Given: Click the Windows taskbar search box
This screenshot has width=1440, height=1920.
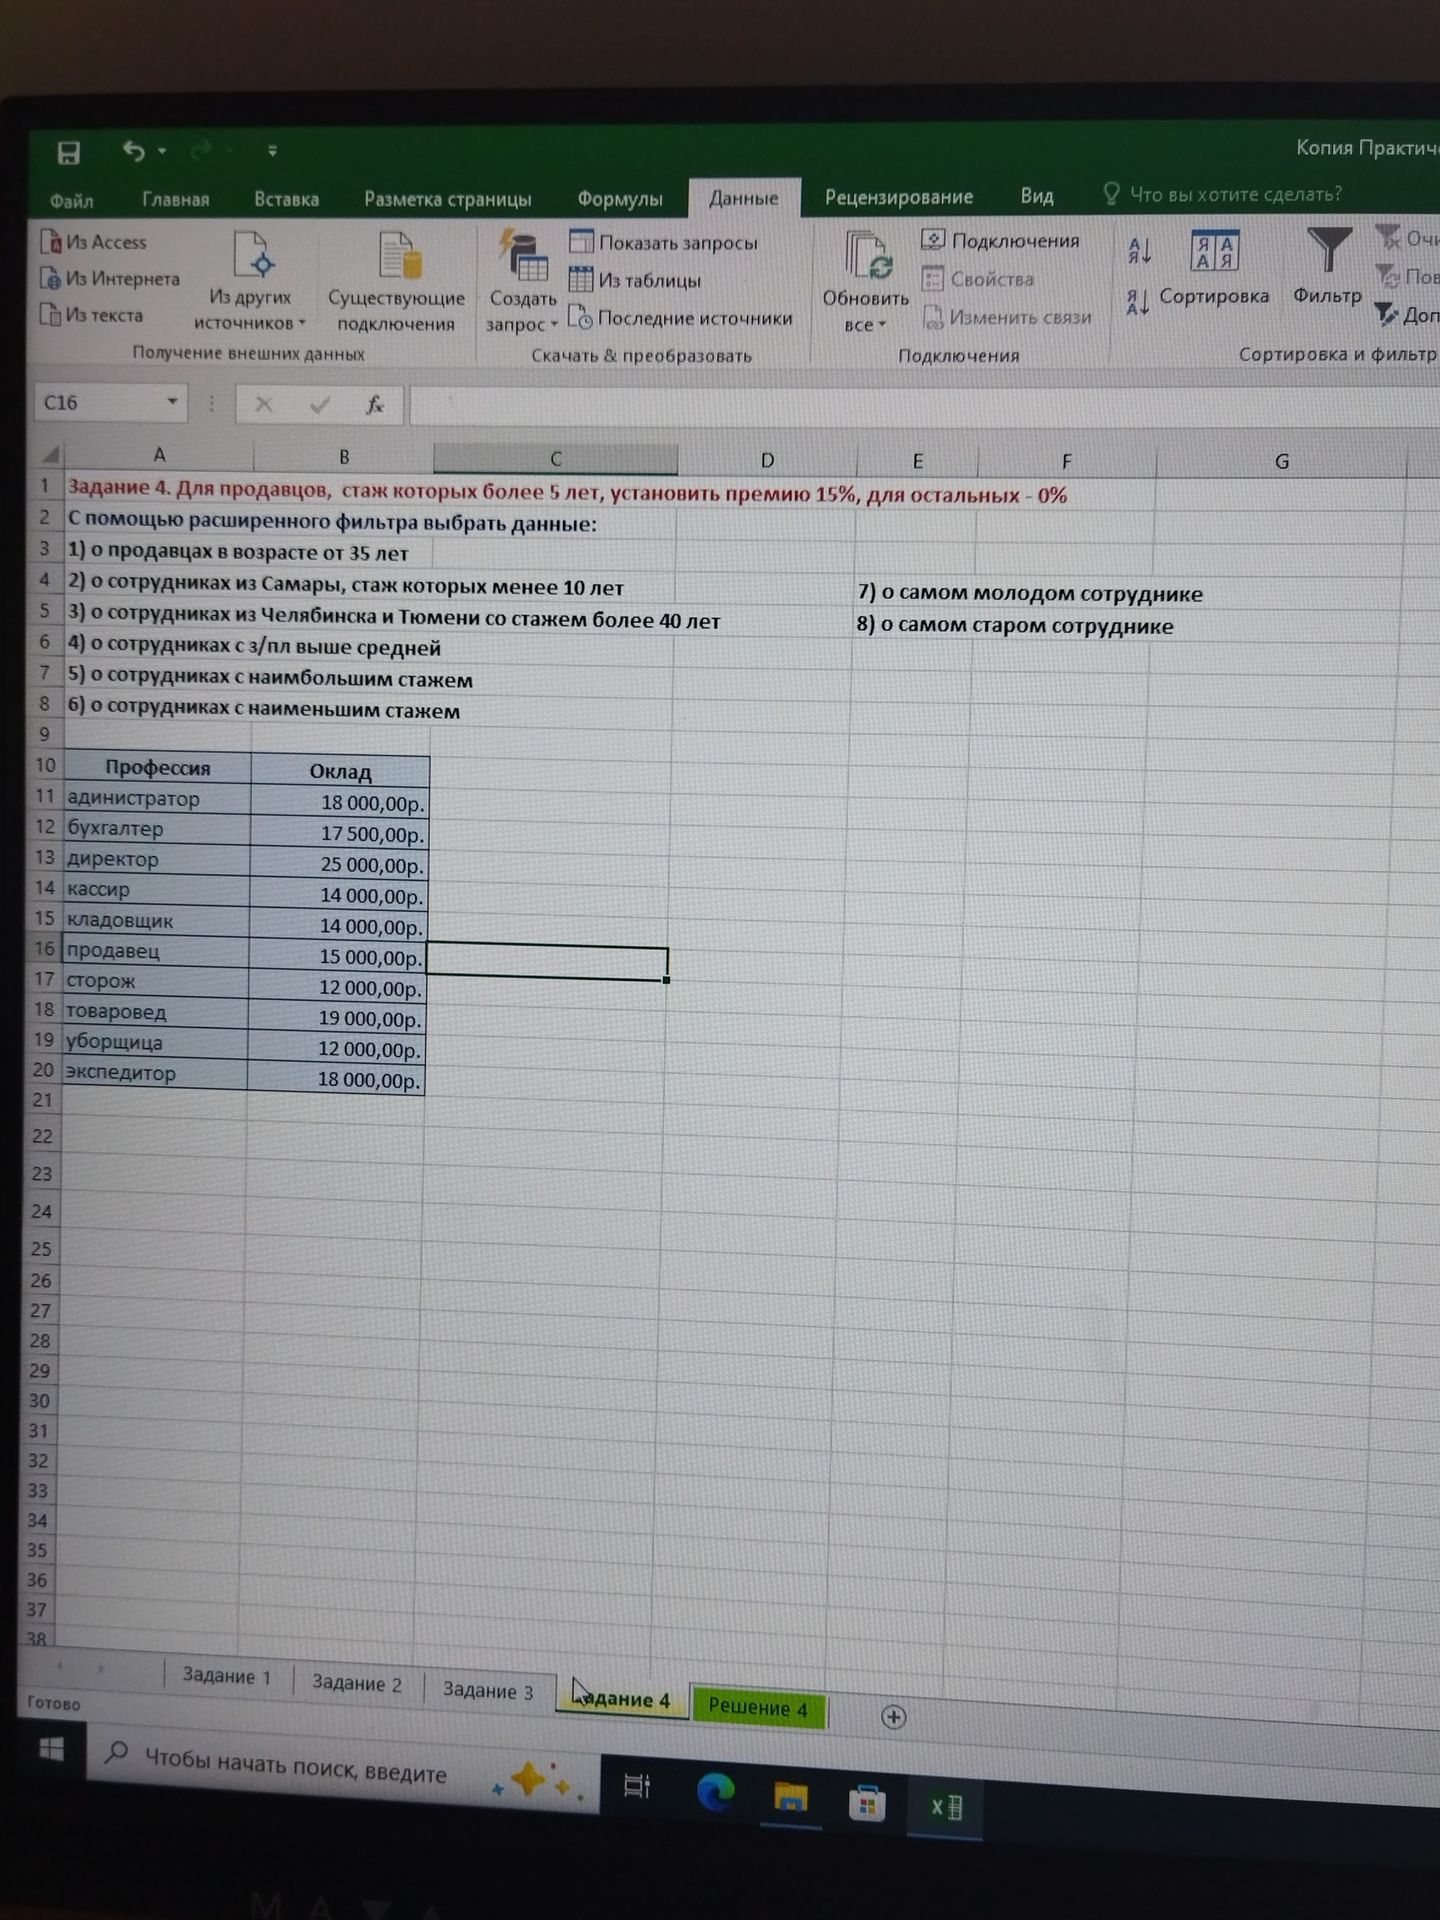Looking at the screenshot, I should (342, 1769).
